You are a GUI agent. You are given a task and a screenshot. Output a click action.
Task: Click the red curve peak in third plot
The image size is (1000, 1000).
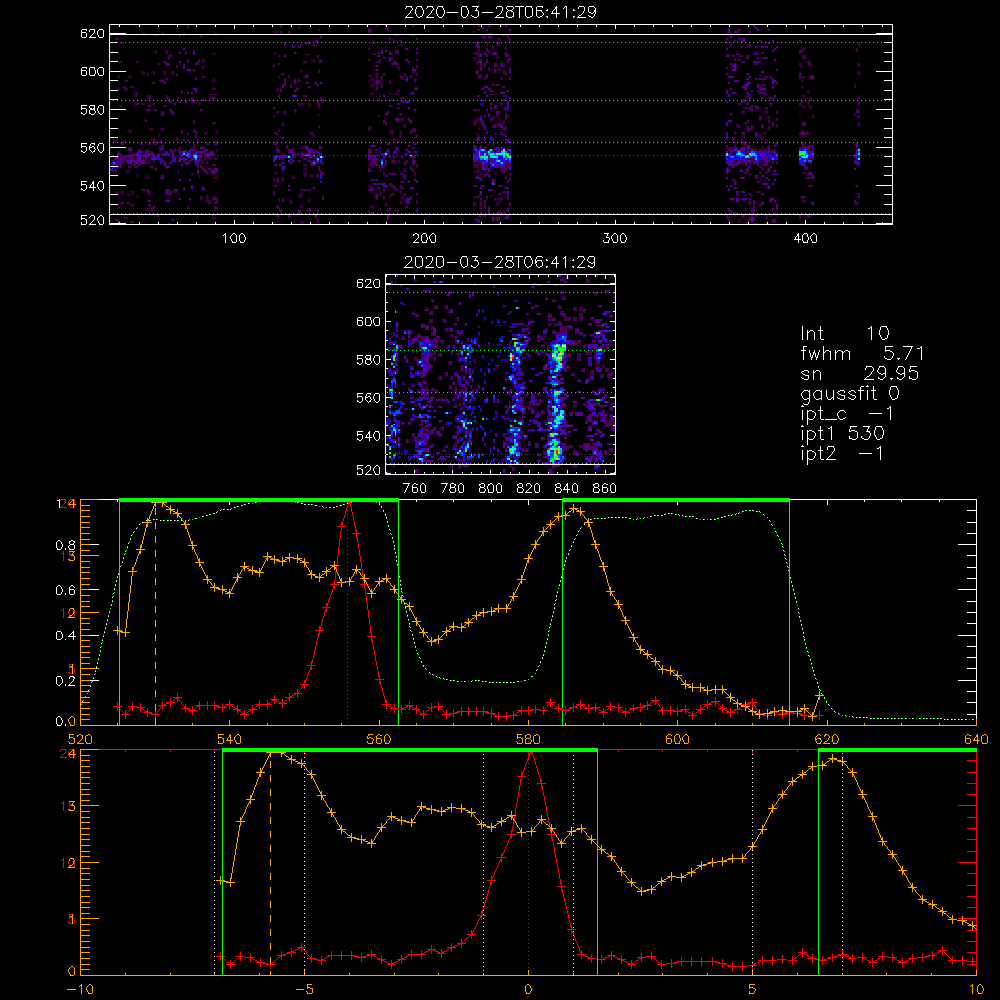tap(348, 504)
